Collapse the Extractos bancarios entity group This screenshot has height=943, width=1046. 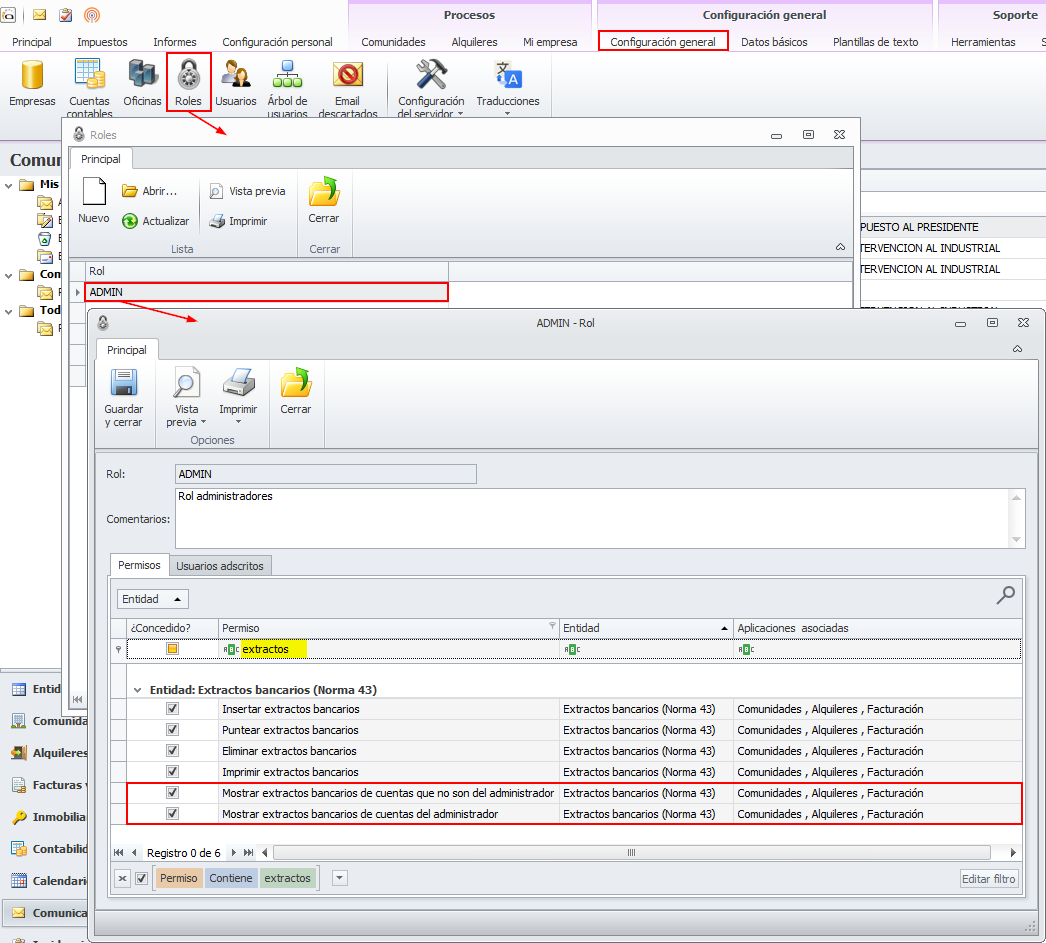click(136, 690)
